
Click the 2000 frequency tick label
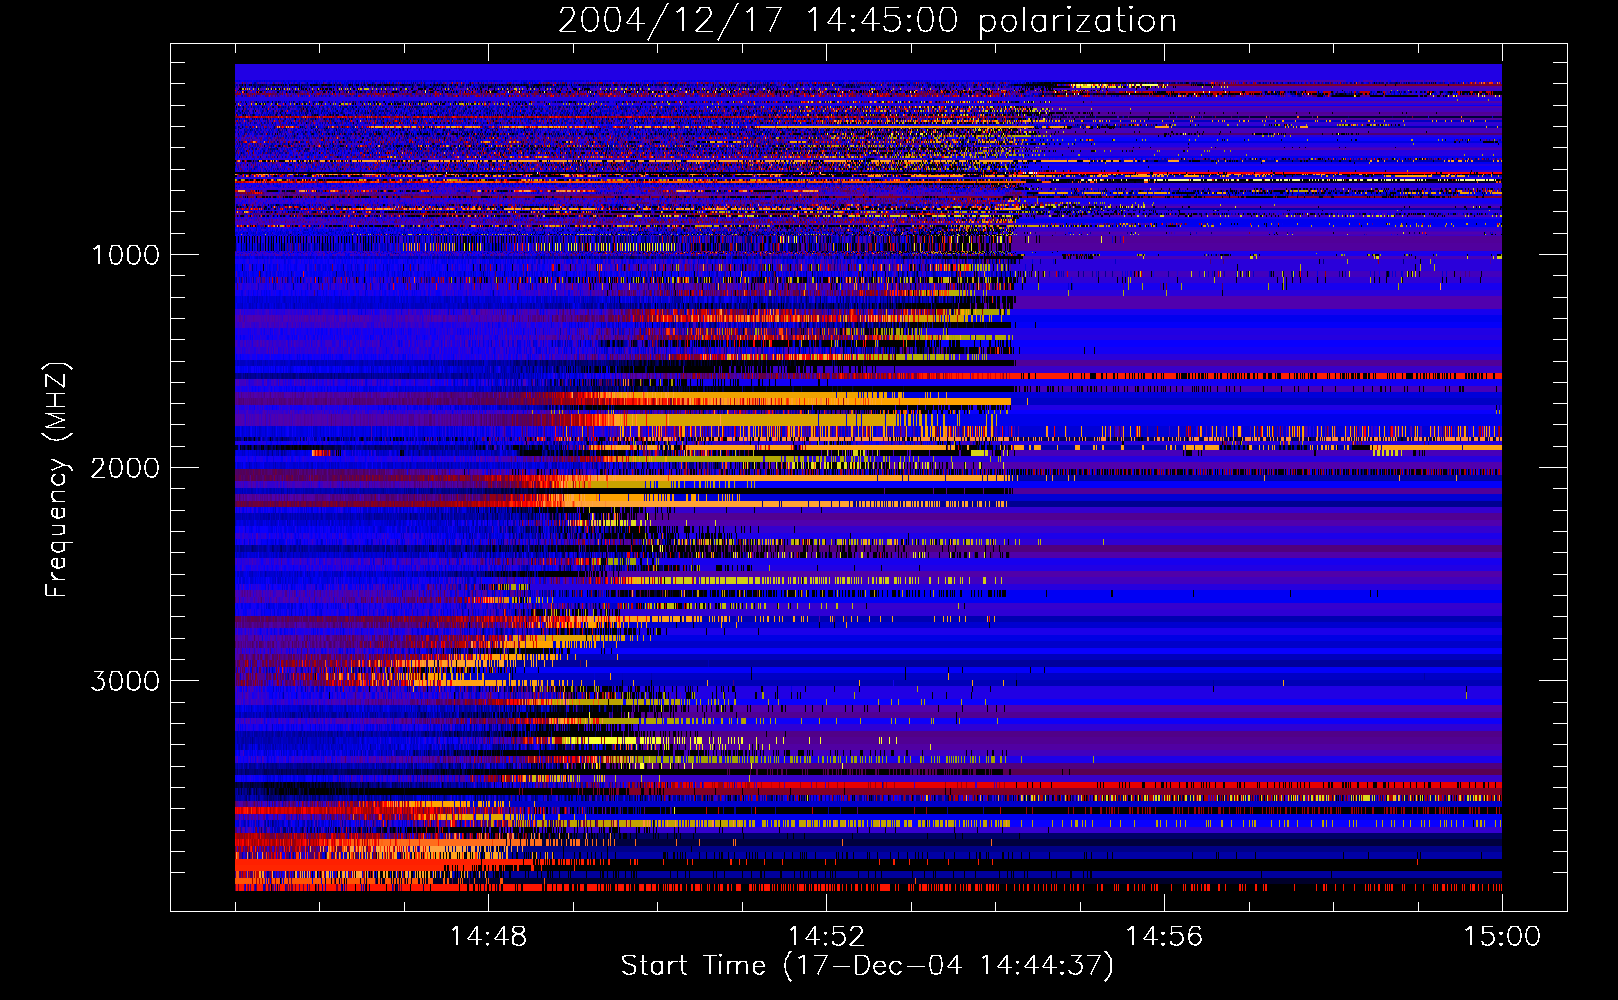[125, 468]
